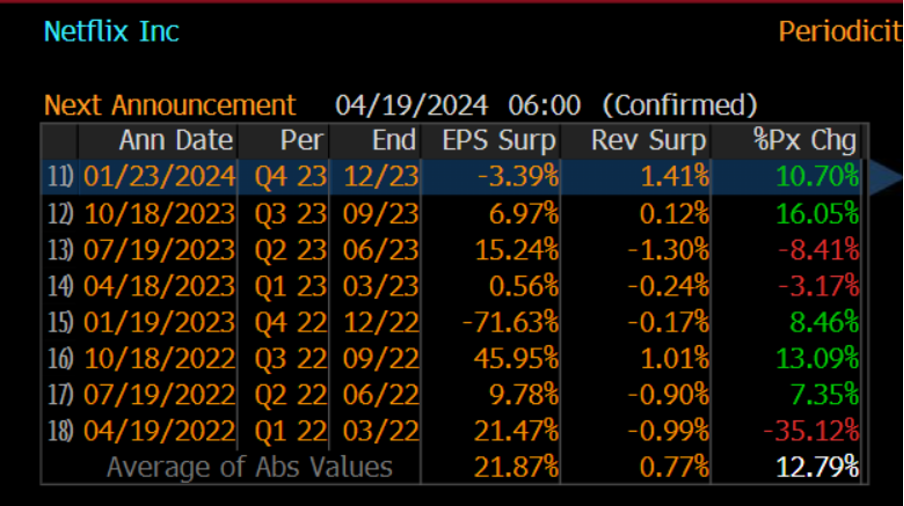Click the Periodicity label
The width and height of the screenshot is (904, 506).
point(841,31)
